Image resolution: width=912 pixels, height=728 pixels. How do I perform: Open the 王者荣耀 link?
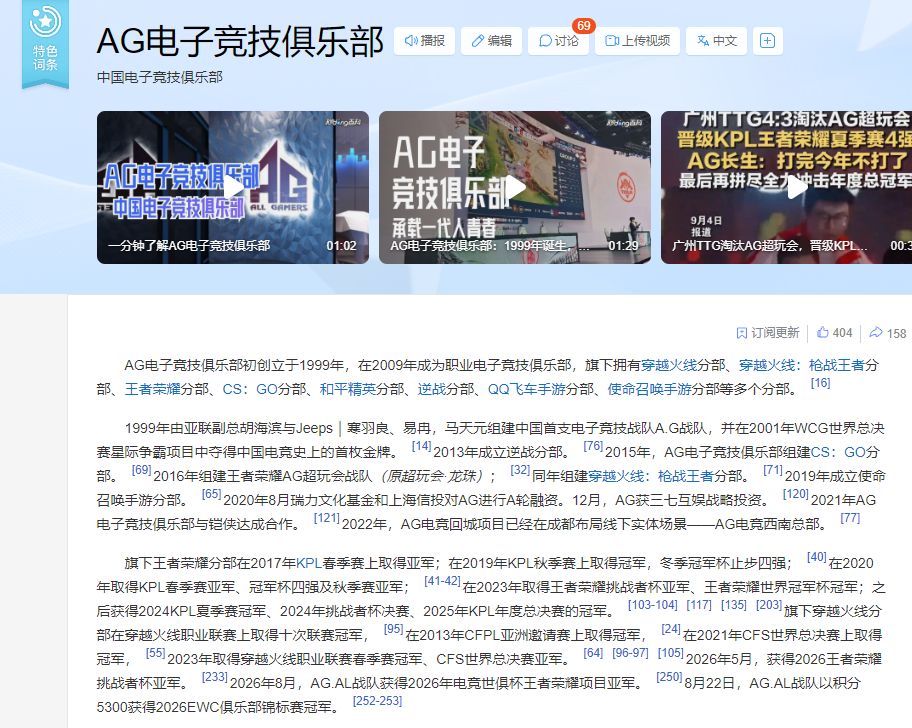[x=152, y=389]
